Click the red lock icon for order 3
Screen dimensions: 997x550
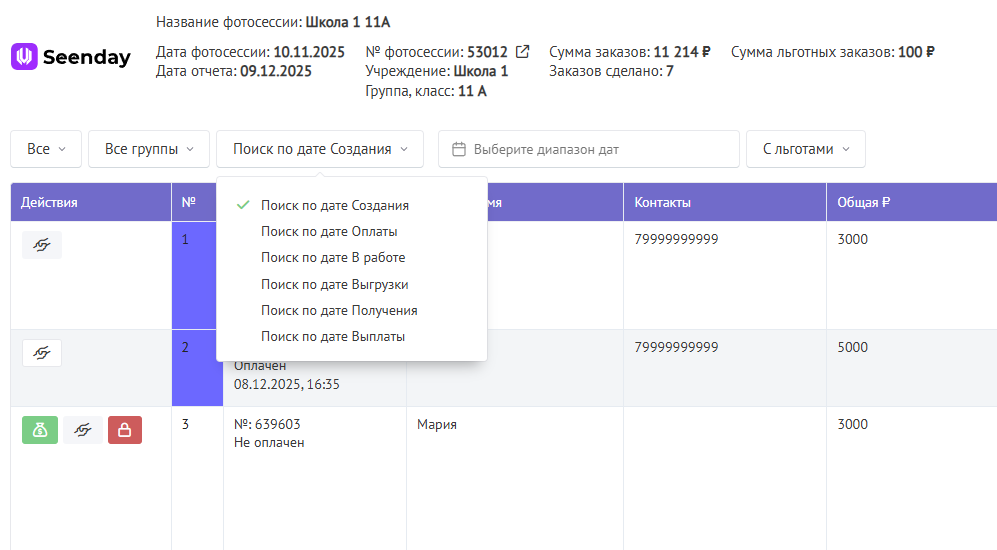point(125,430)
